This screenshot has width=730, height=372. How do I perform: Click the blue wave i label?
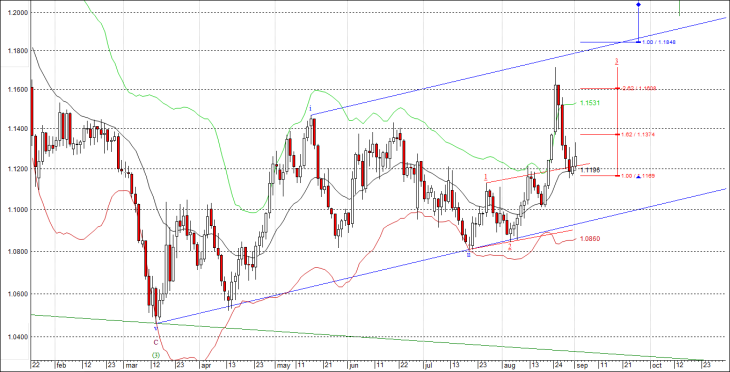(311, 108)
